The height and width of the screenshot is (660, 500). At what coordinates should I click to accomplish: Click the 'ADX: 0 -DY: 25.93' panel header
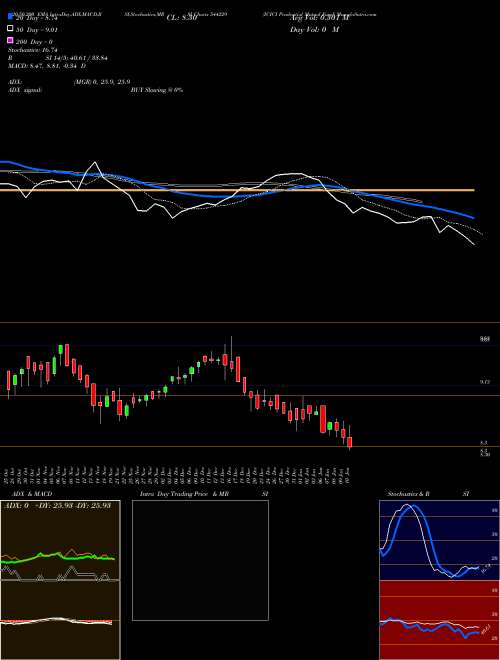point(56,505)
